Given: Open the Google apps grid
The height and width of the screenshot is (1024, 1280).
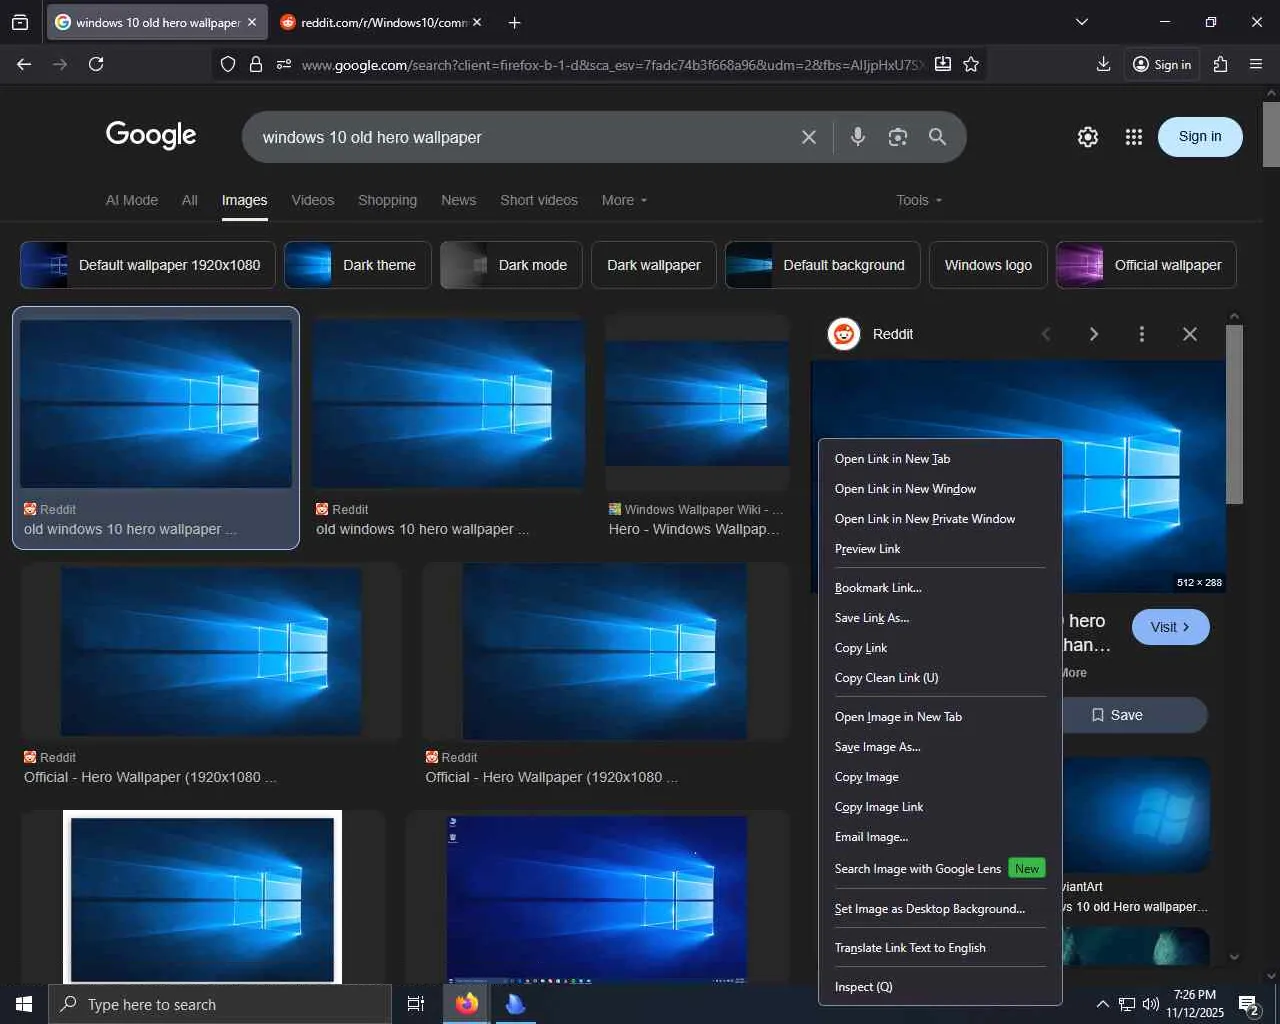Looking at the screenshot, I should tap(1133, 137).
